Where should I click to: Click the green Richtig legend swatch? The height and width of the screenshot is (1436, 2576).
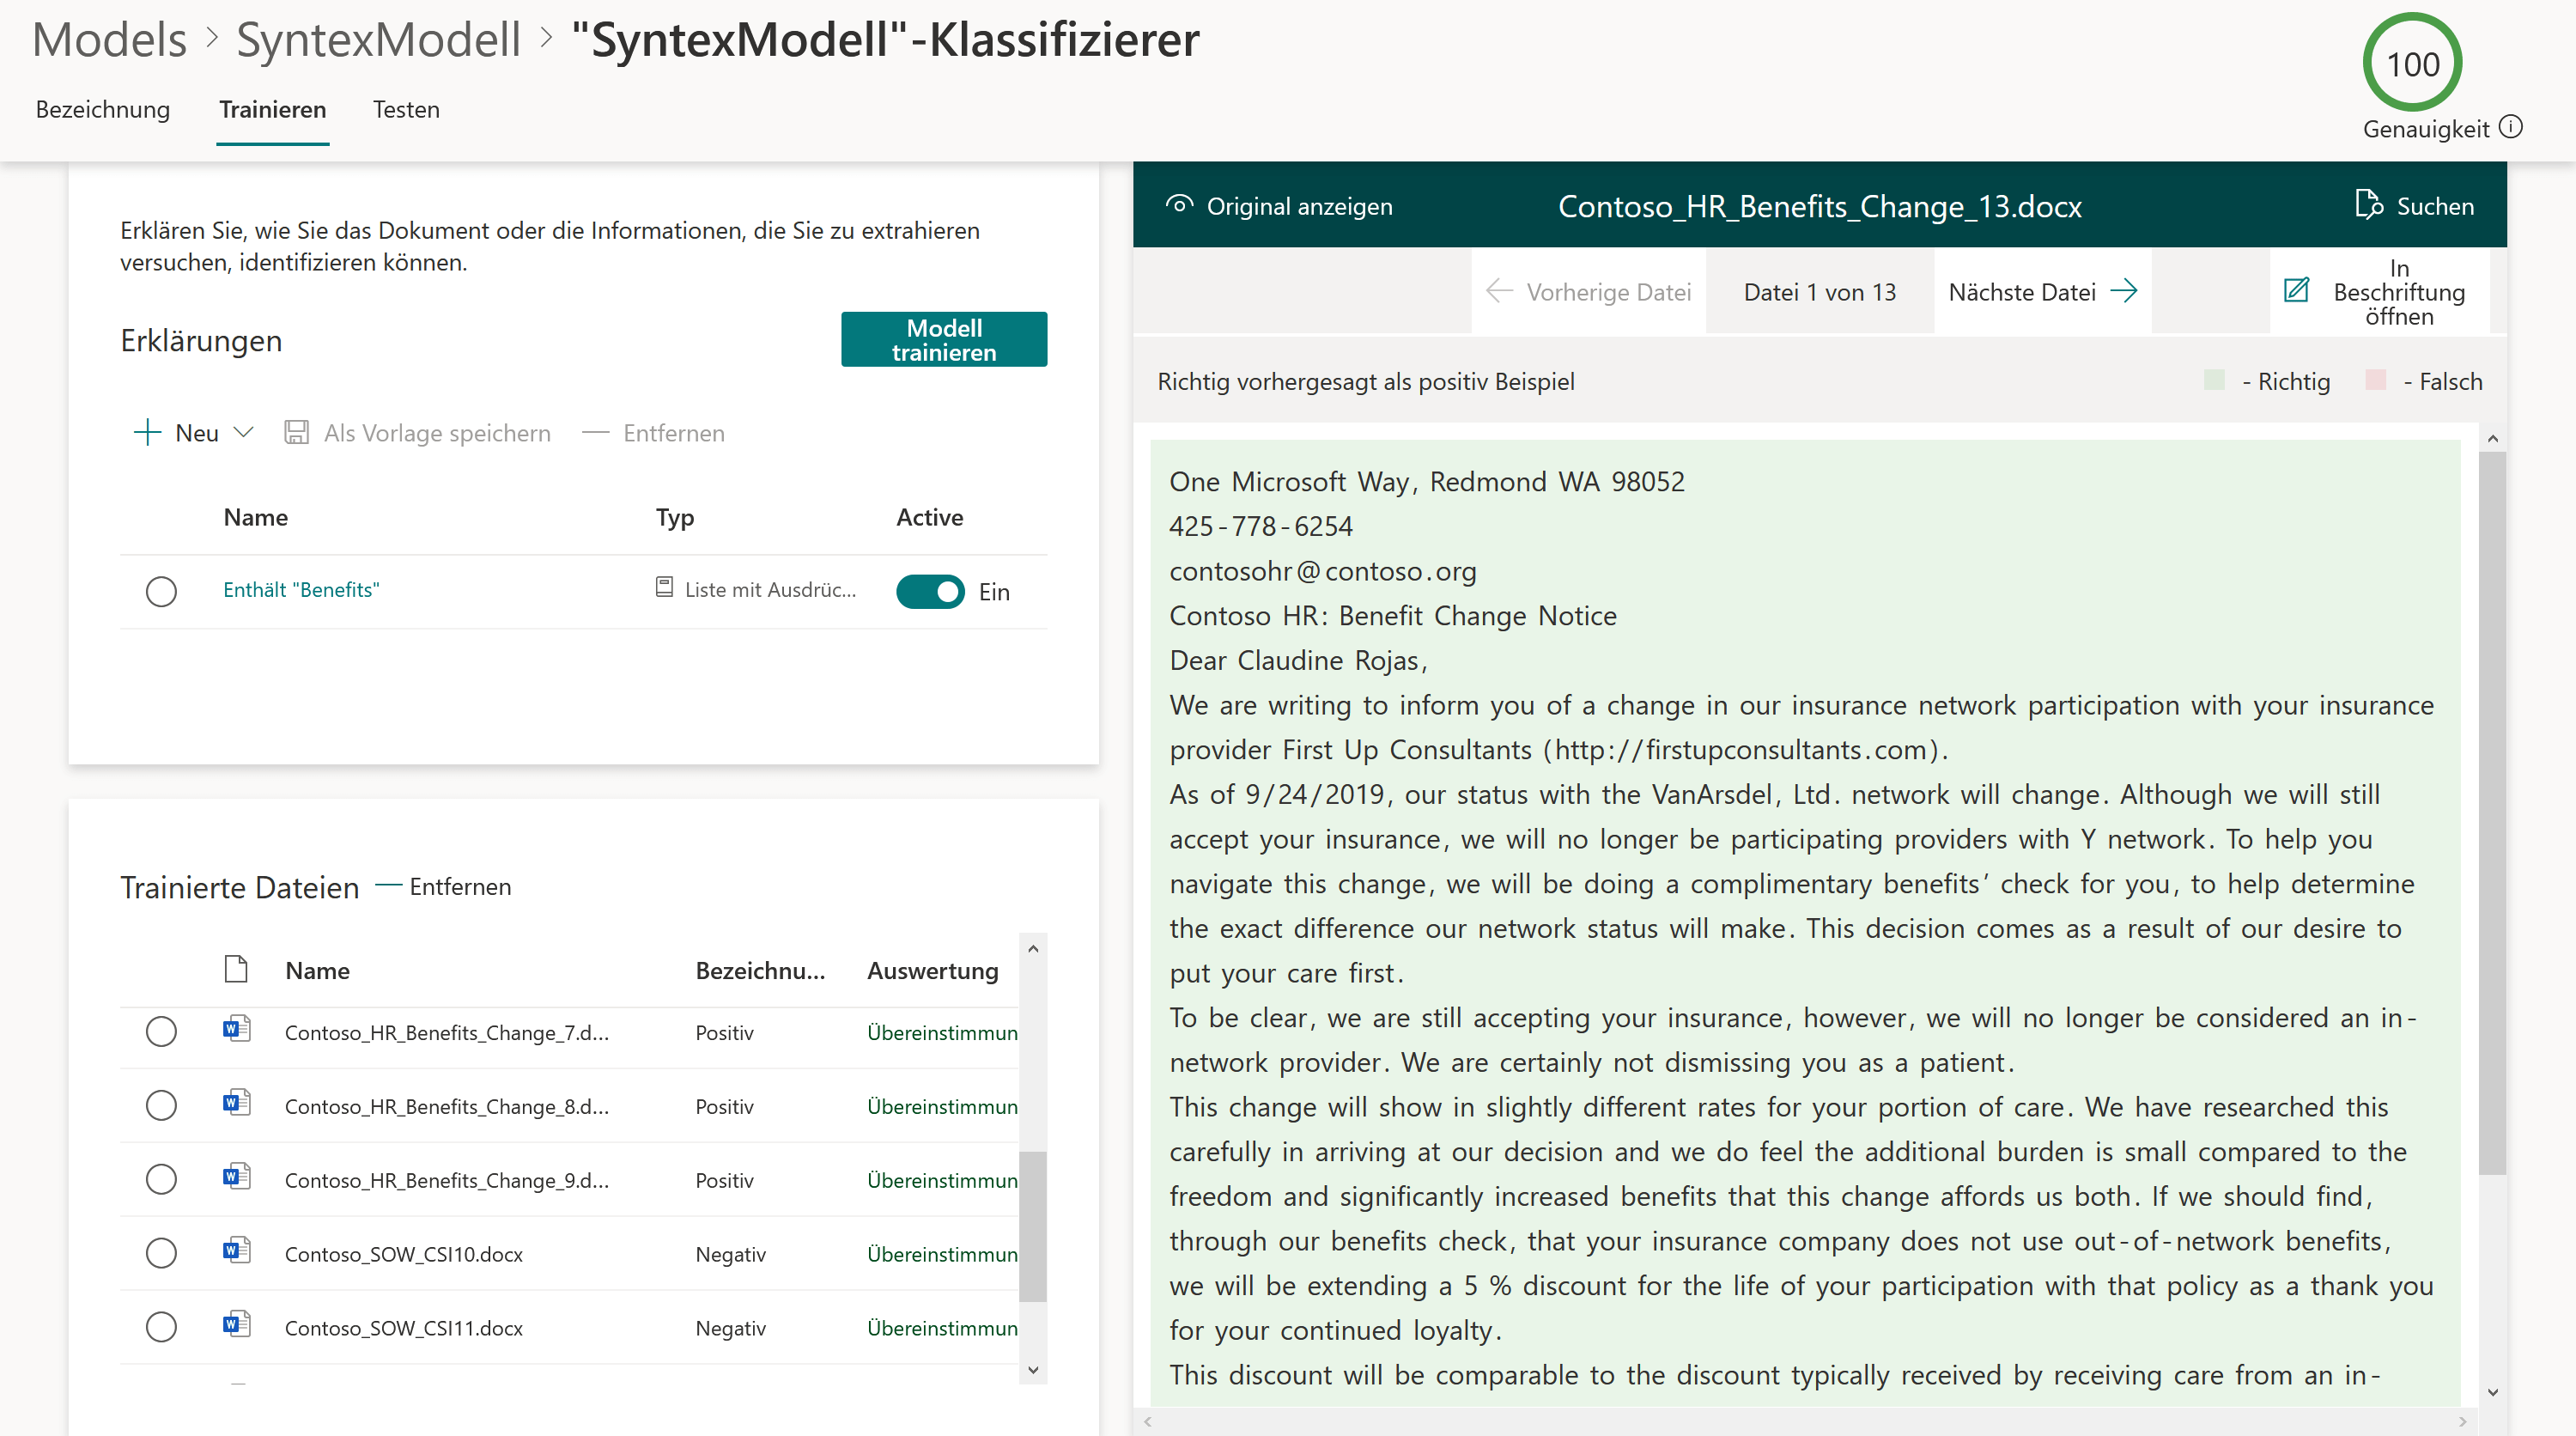click(x=2214, y=380)
